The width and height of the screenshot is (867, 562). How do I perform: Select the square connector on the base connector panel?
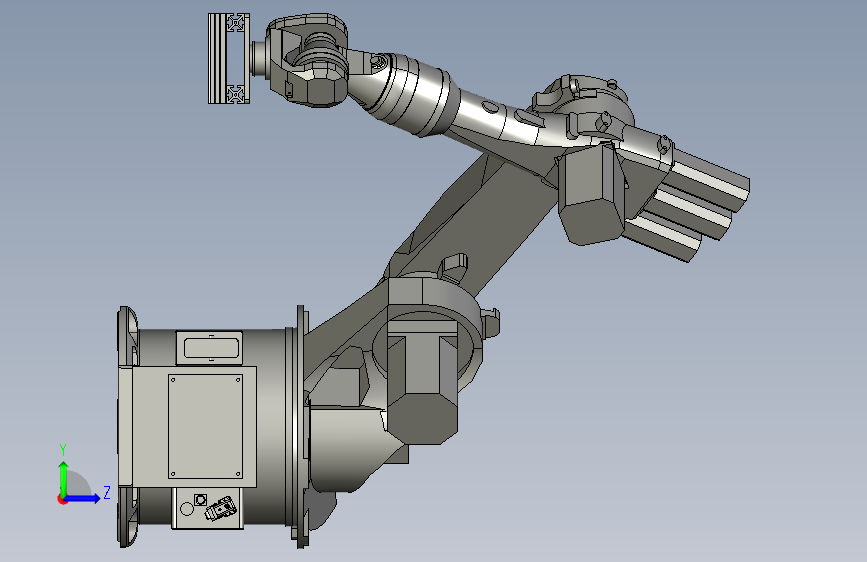[200, 499]
